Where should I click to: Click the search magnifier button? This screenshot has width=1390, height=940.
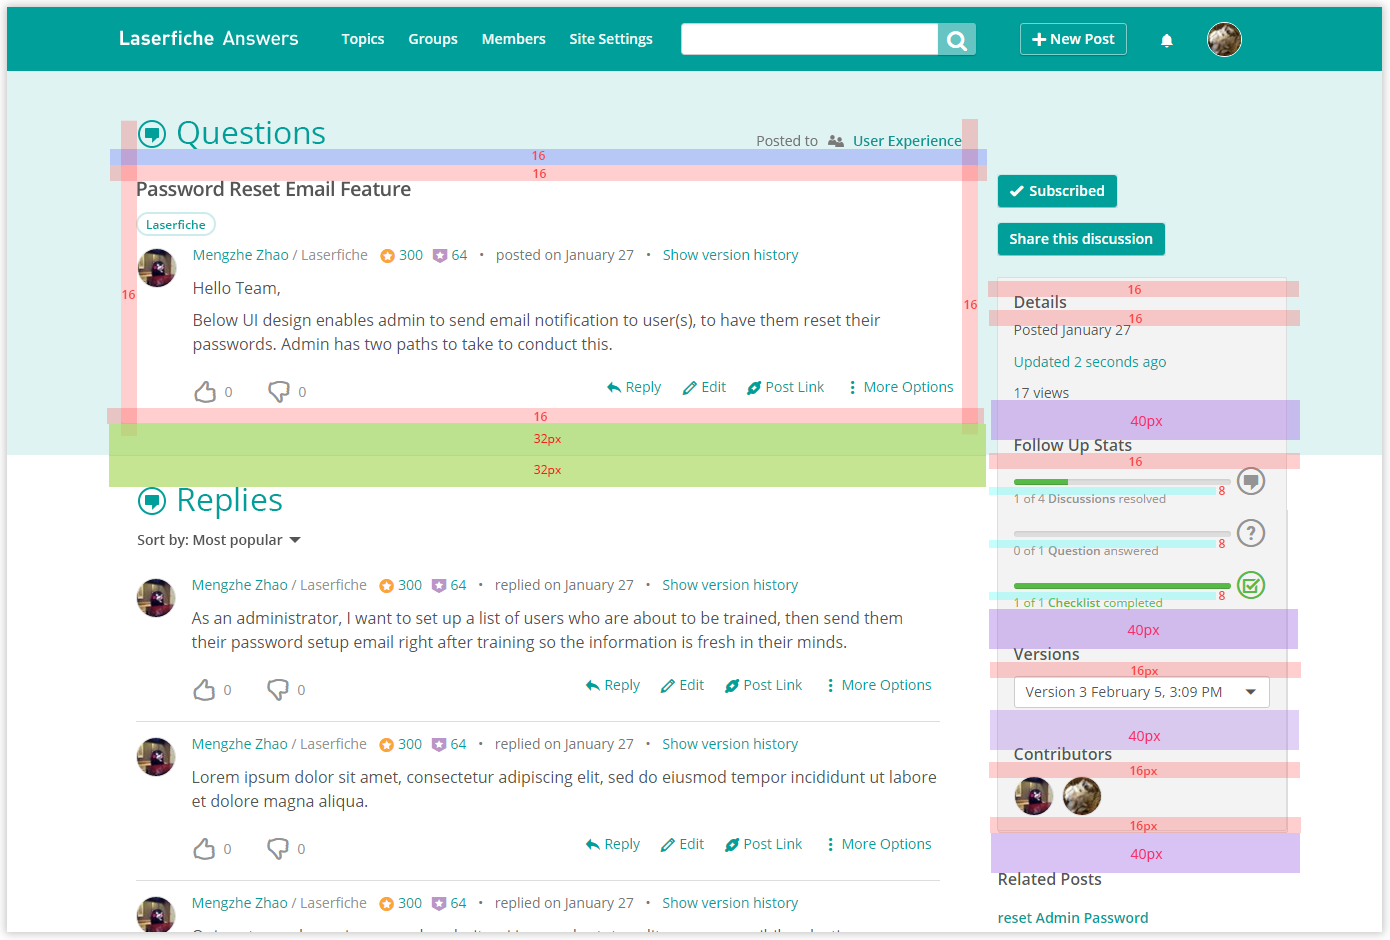[x=957, y=39]
